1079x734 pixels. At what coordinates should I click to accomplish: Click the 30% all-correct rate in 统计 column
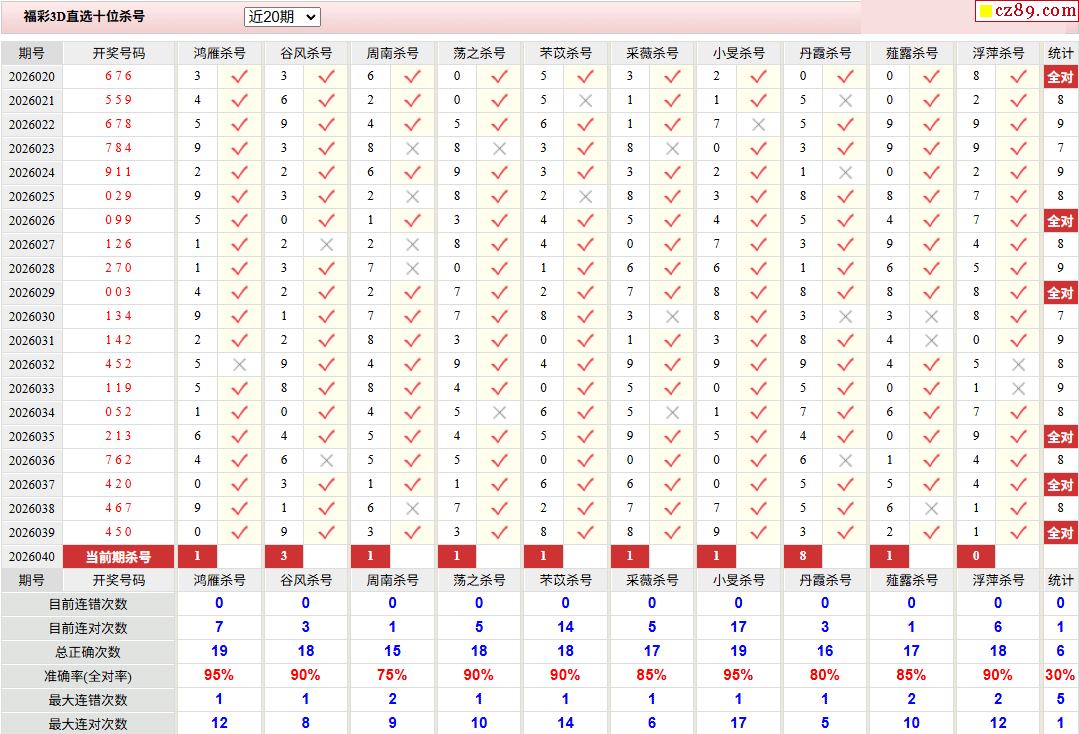pyautogui.click(x=1060, y=675)
